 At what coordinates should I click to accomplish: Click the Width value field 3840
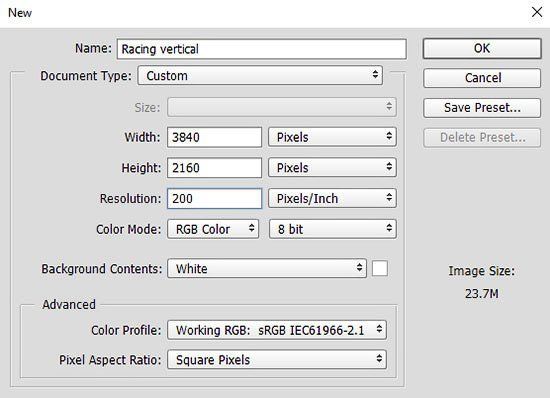(214, 137)
